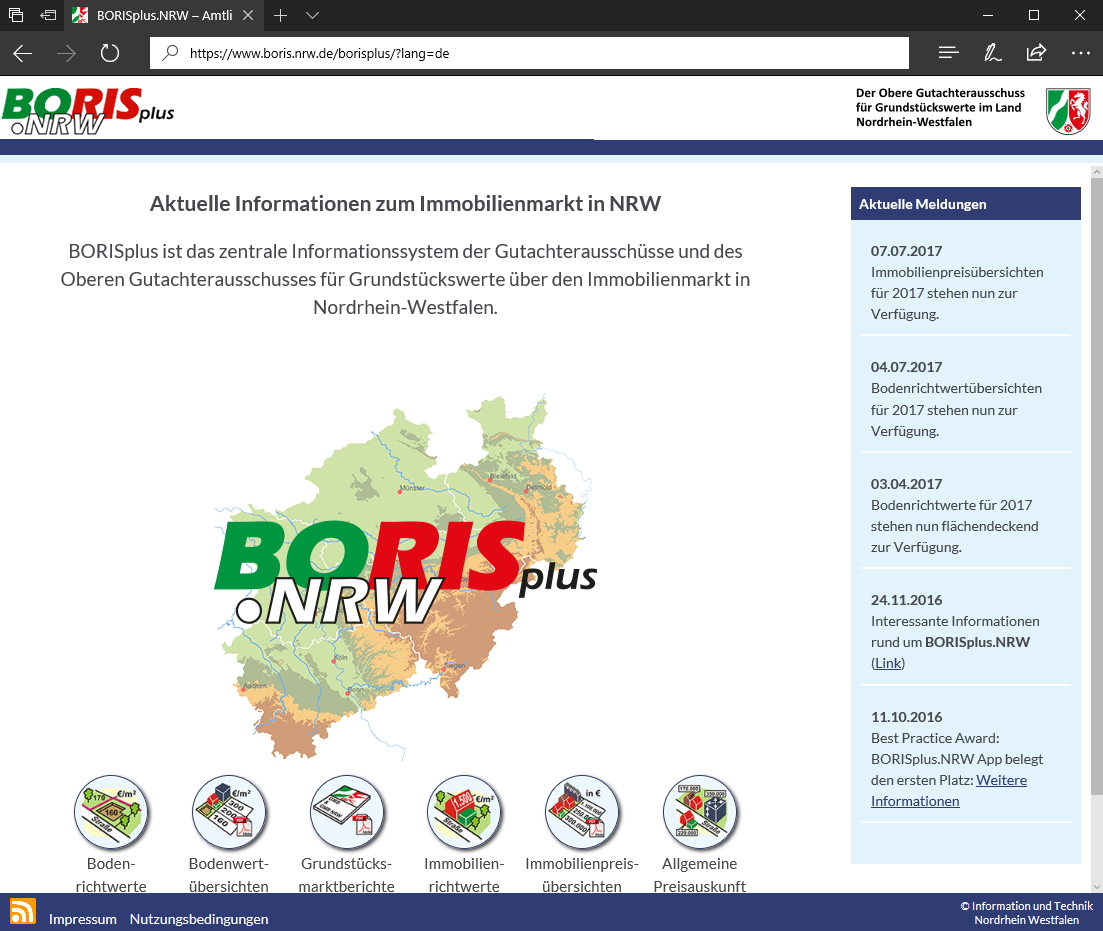Click the Der Obere Gutachterausschuss header text
The width and height of the screenshot is (1103, 931).
tap(940, 108)
